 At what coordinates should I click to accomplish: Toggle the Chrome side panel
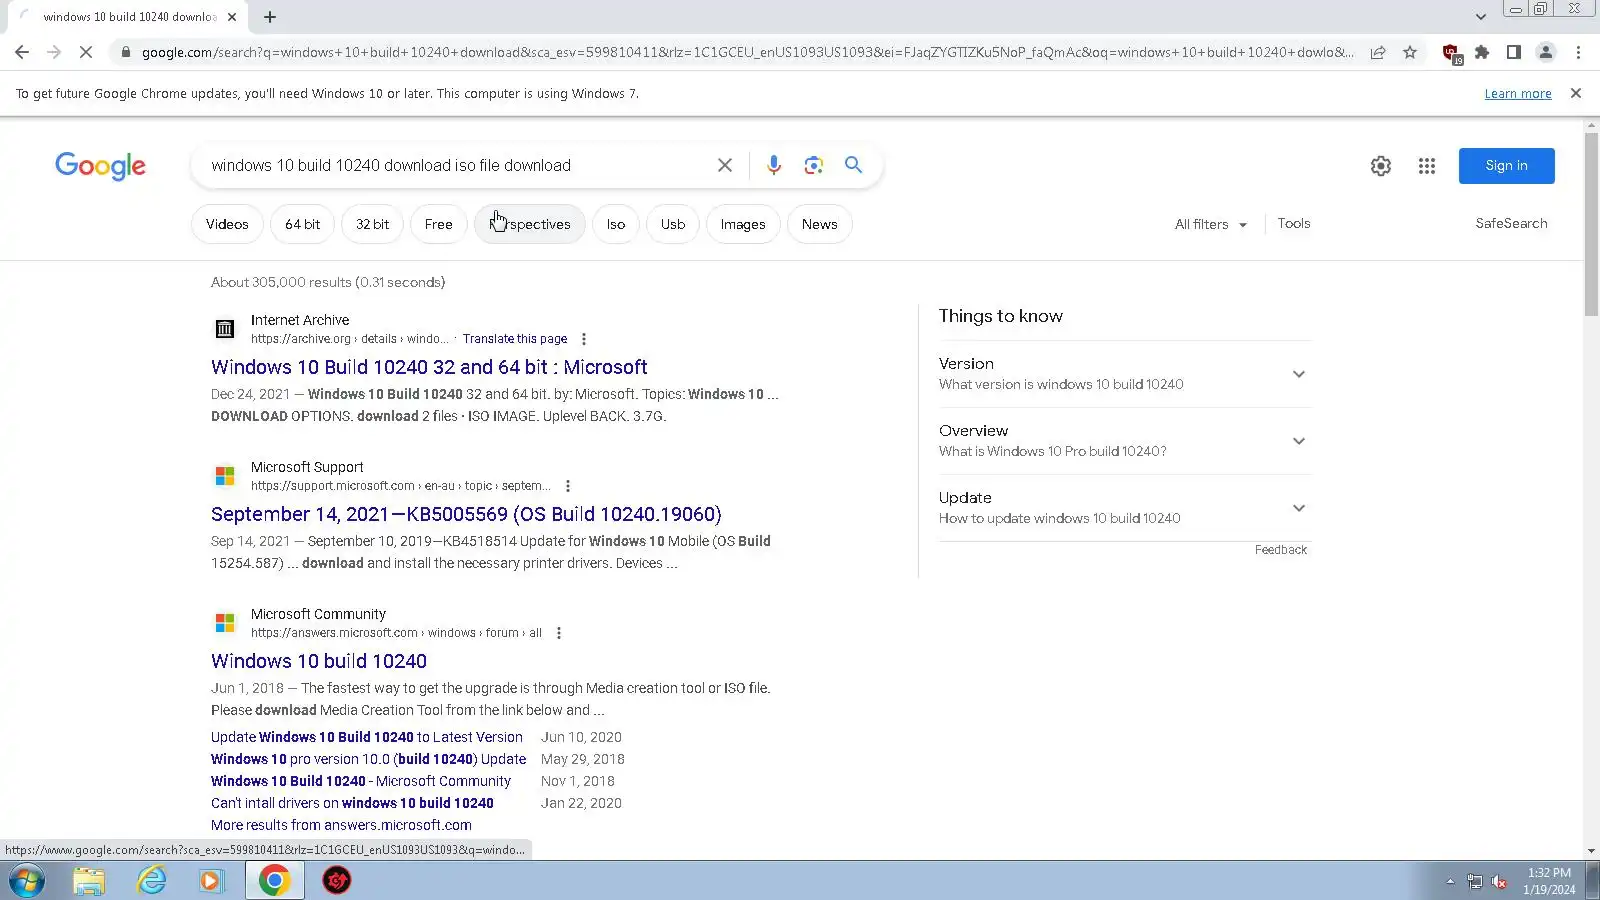pos(1514,52)
